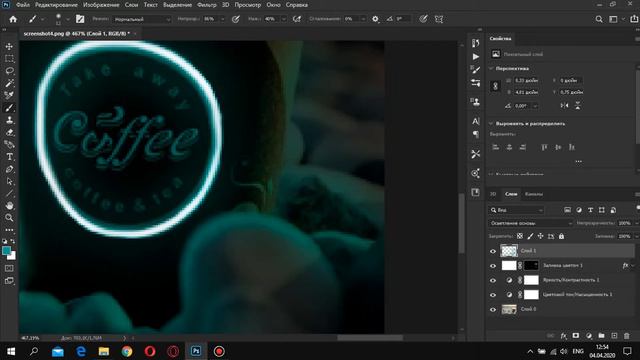Open the Edit Toolbar three-dots button
This screenshot has height=360, width=640.
pos(9,230)
